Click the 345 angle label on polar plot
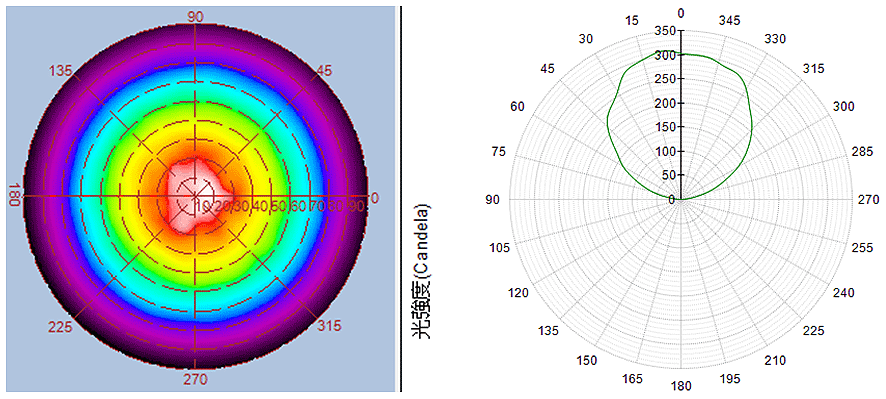Screen dimensions: 886x399 [730, 21]
